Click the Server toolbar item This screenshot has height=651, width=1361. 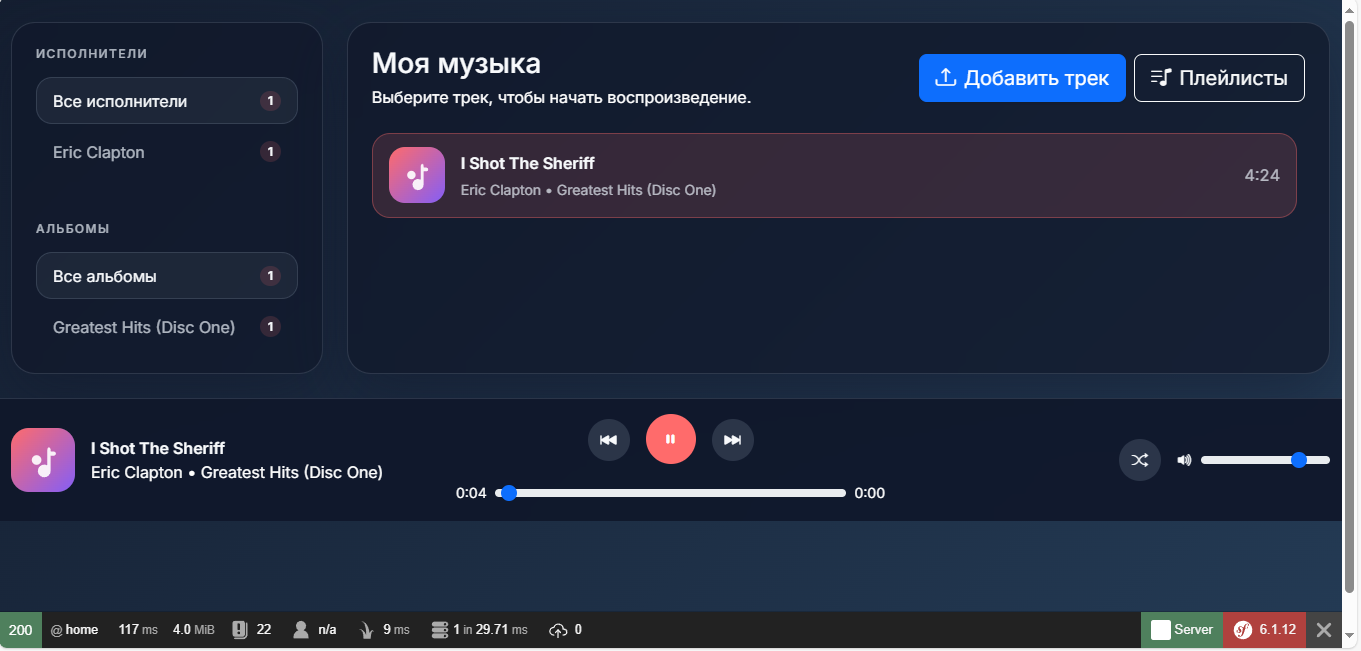pyautogui.click(x=1182, y=630)
